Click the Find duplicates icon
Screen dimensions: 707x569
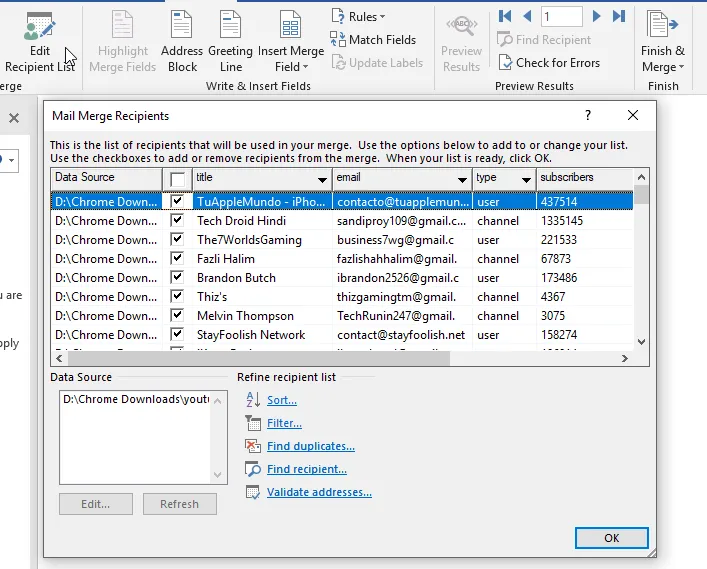[253, 446]
